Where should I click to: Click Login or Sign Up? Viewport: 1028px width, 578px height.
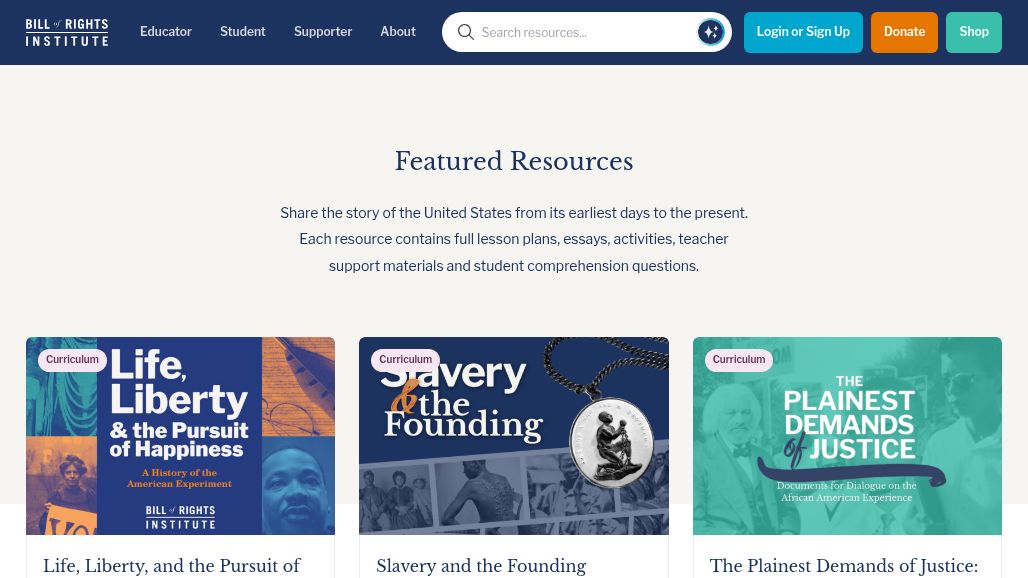(803, 32)
